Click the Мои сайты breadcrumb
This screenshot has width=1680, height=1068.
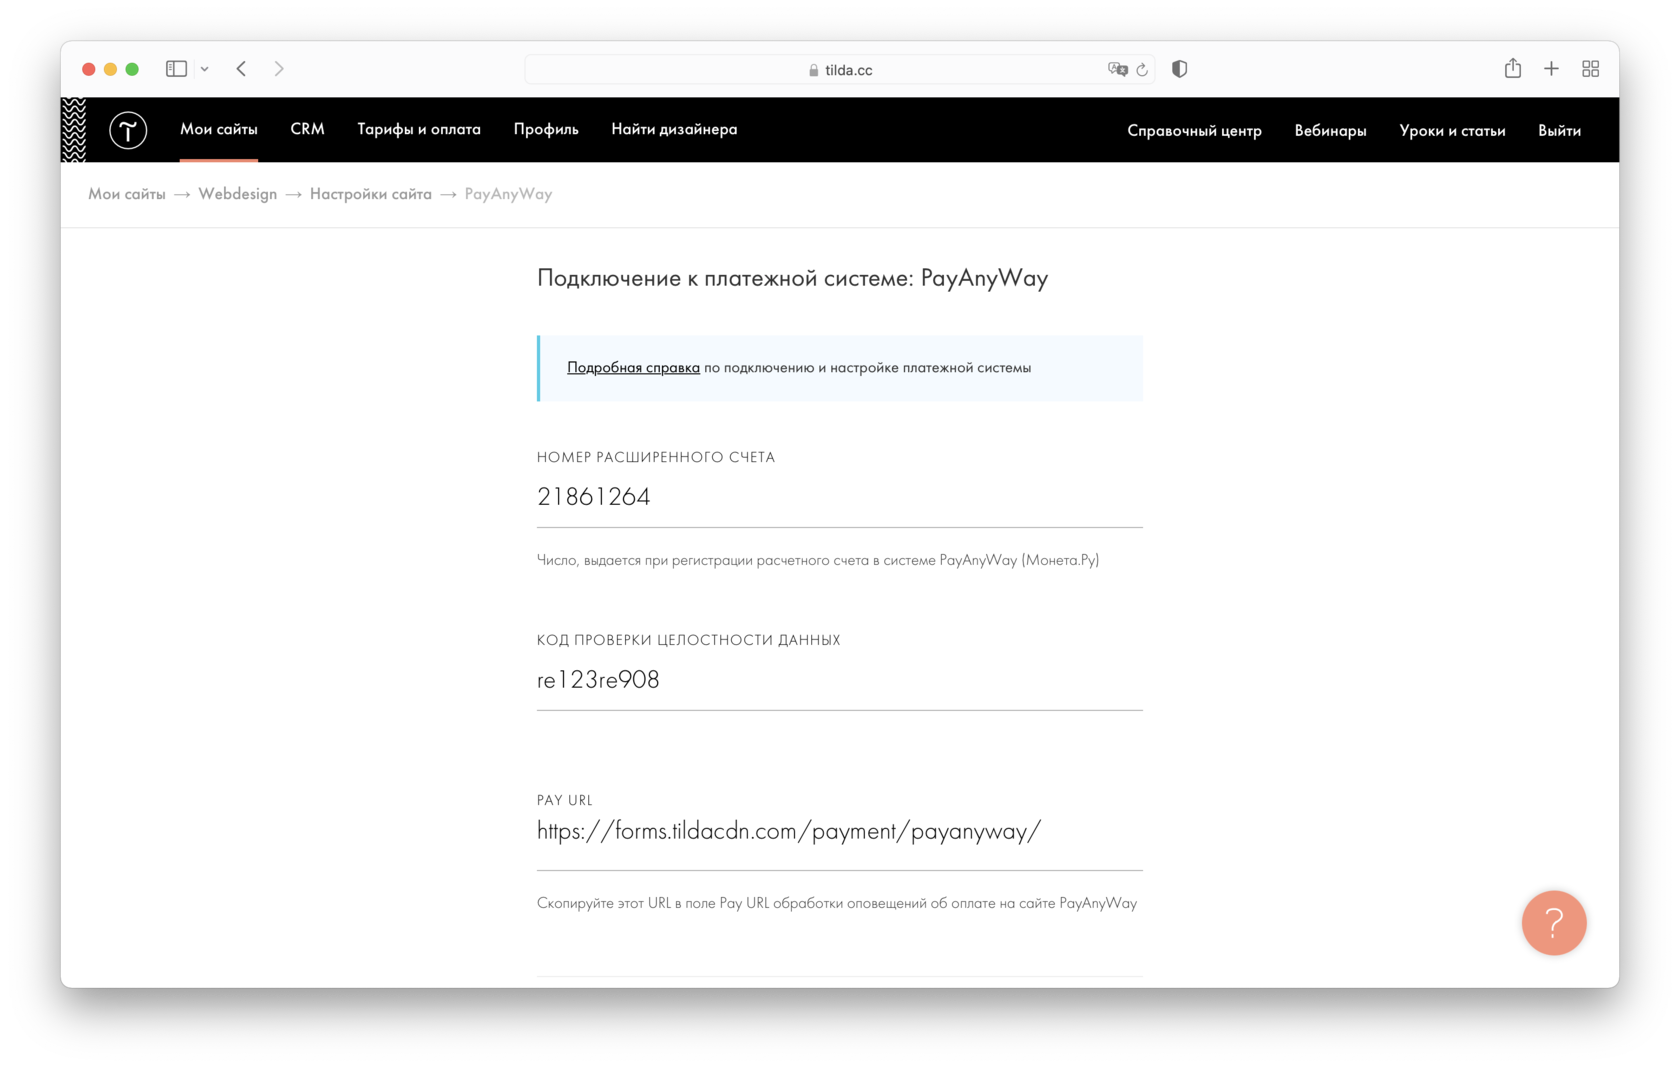127,194
